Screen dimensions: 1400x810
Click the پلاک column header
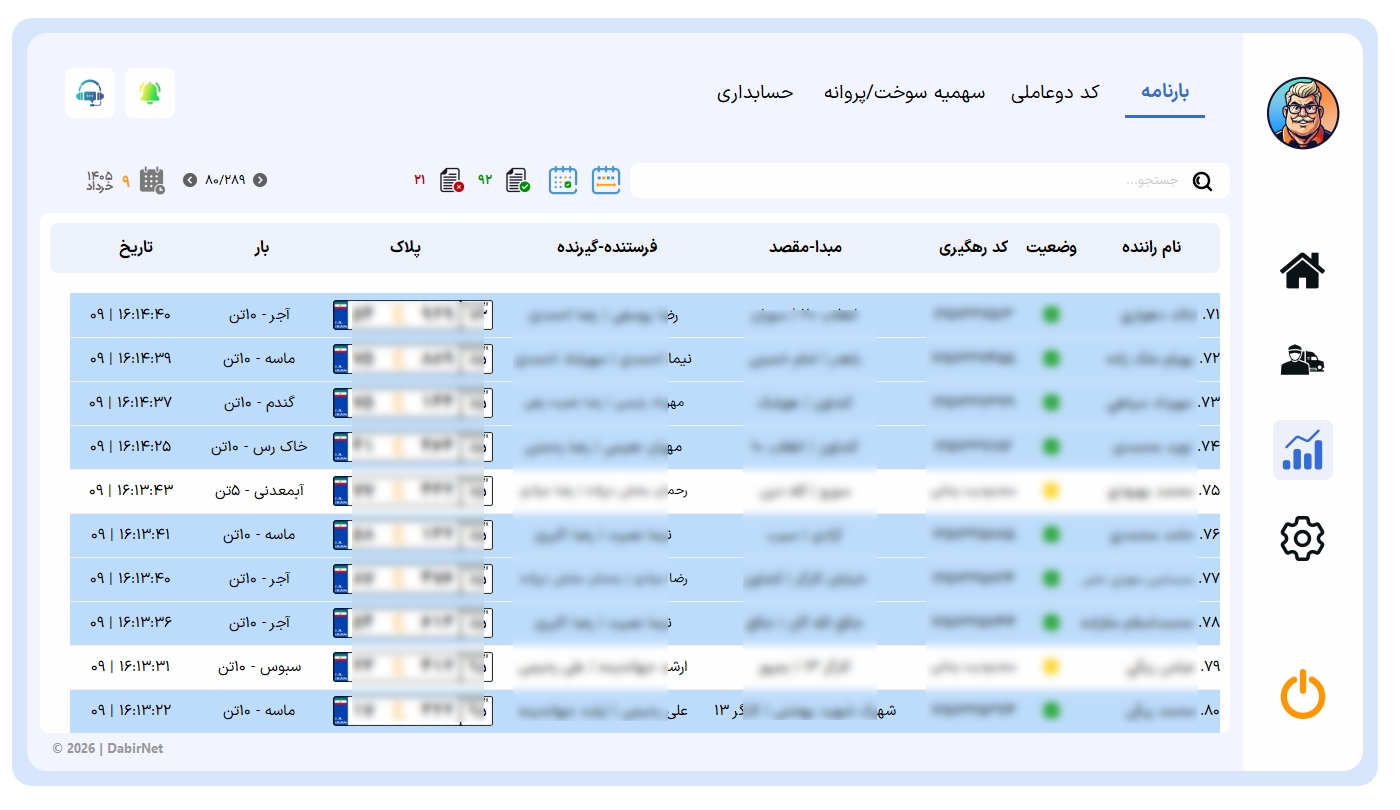point(406,247)
